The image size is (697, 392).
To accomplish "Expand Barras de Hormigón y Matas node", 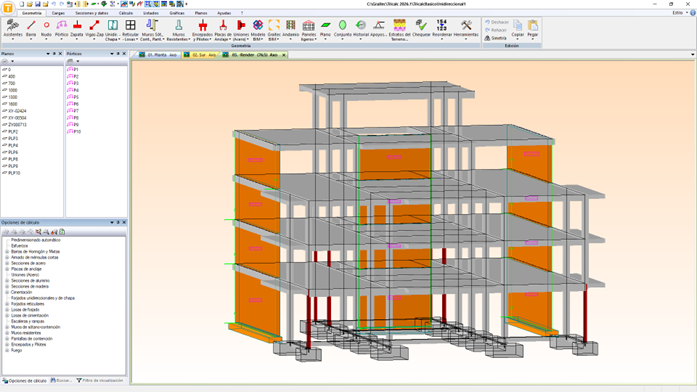I will coord(7,252).
